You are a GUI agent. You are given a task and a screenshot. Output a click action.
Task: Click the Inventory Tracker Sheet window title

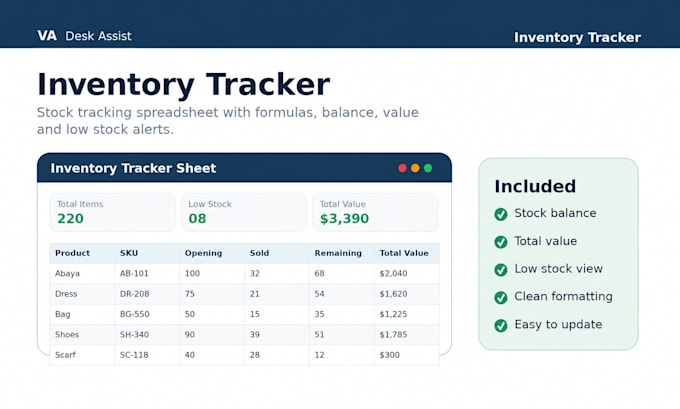(133, 168)
